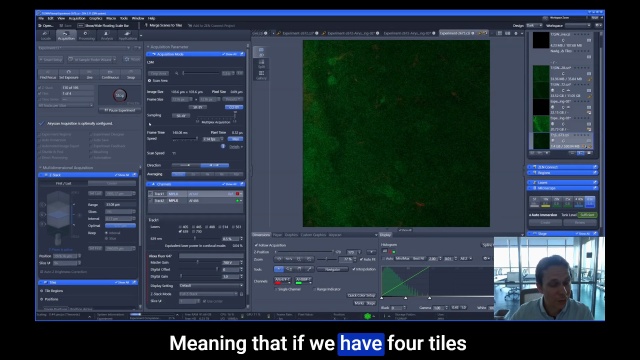The image size is (640, 360).
Task: Disable the 639 laser checkbox
Action: (x=180, y=231)
